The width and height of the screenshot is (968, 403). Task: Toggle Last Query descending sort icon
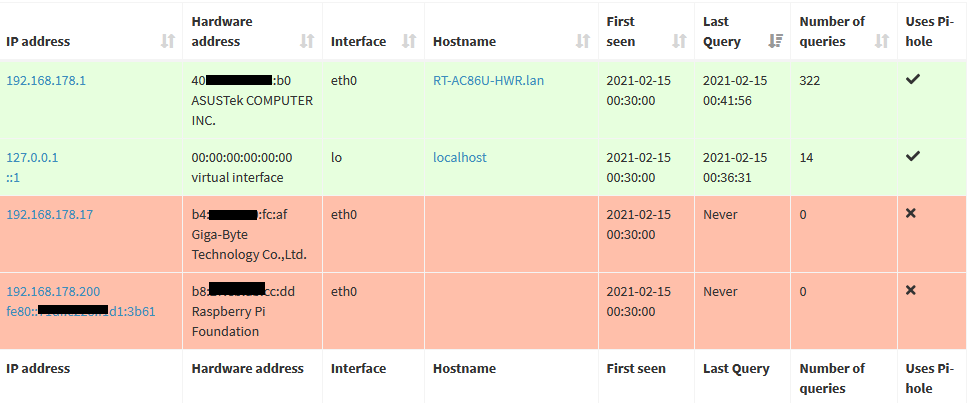tap(775, 41)
